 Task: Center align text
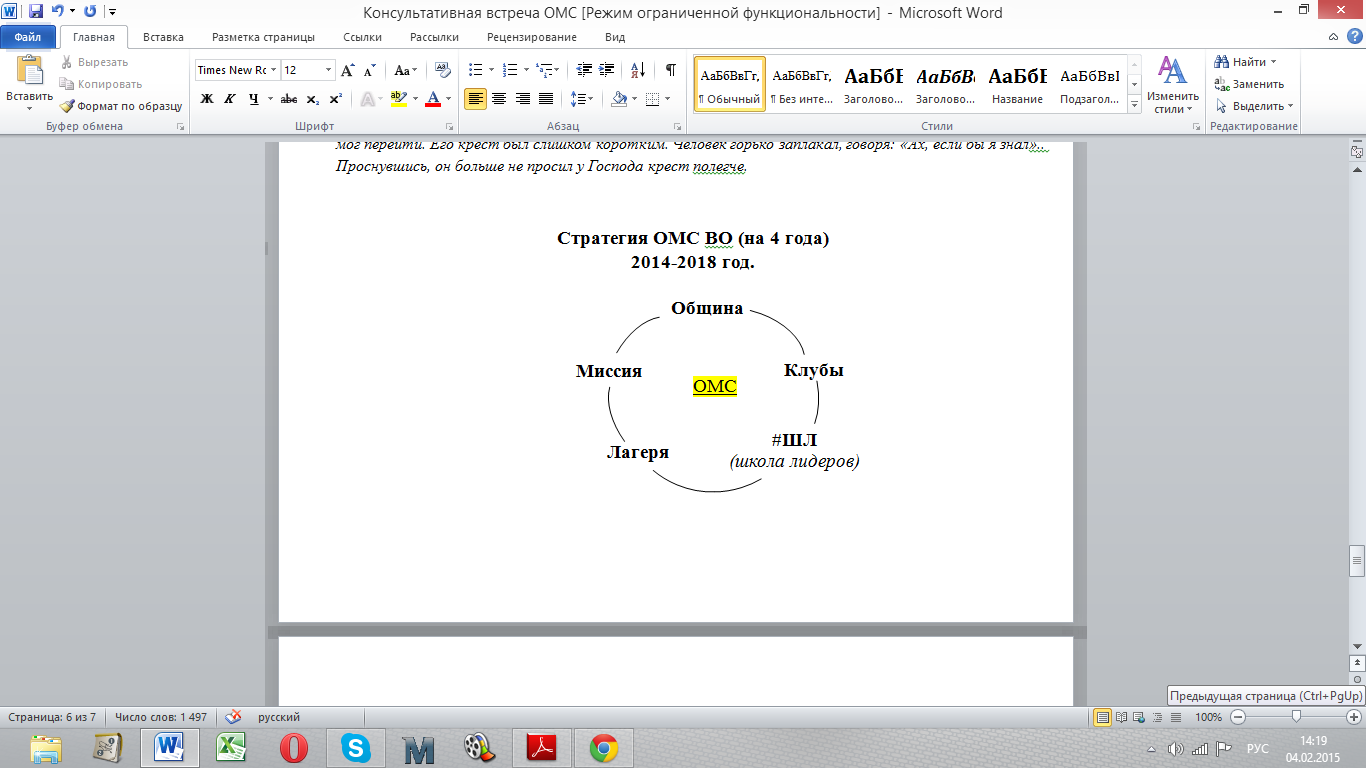pos(499,99)
